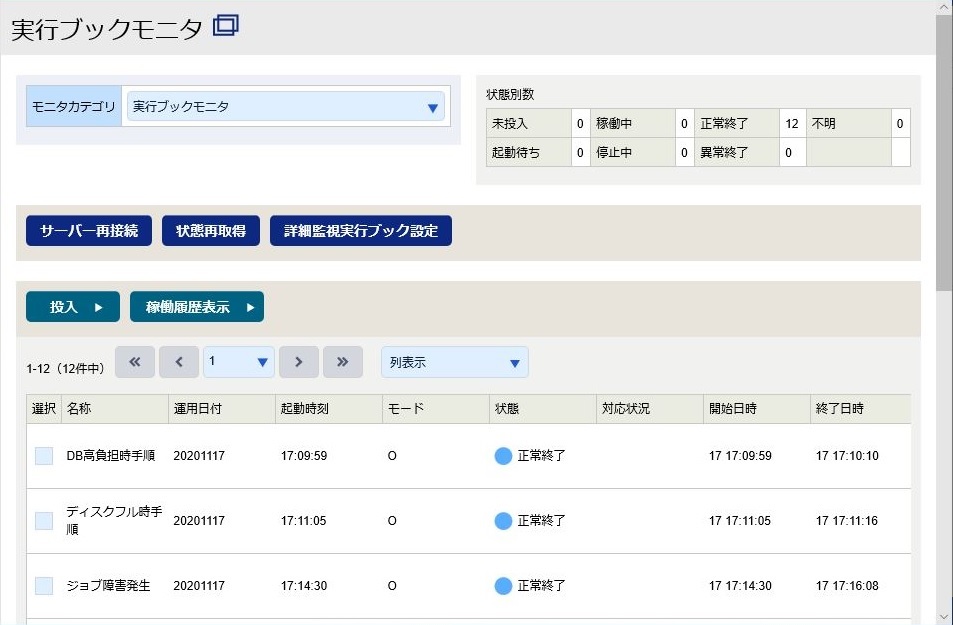Viewport: 953px width, 625px height.
Task: Open the 稼働履歴表示 menu button
Action: coord(197,306)
